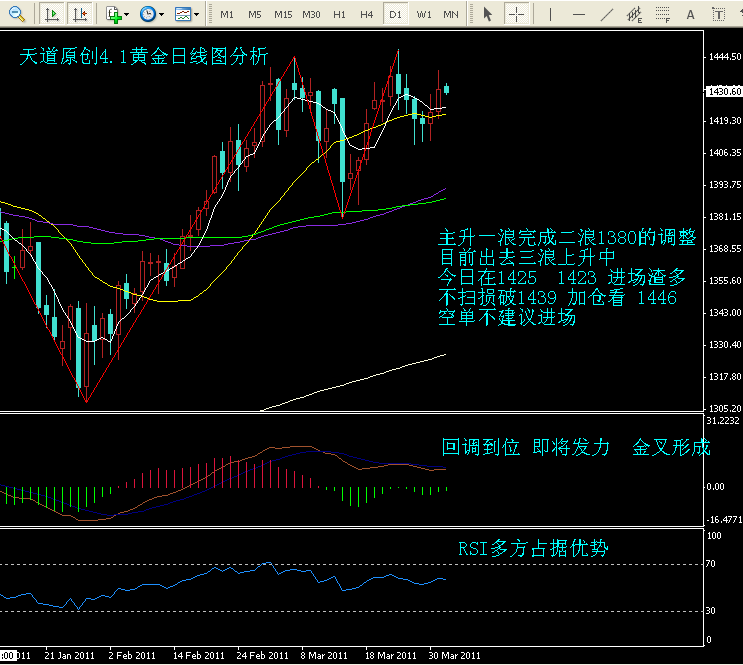Toggle chart shift from right edge

pyautogui.click(x=80, y=14)
